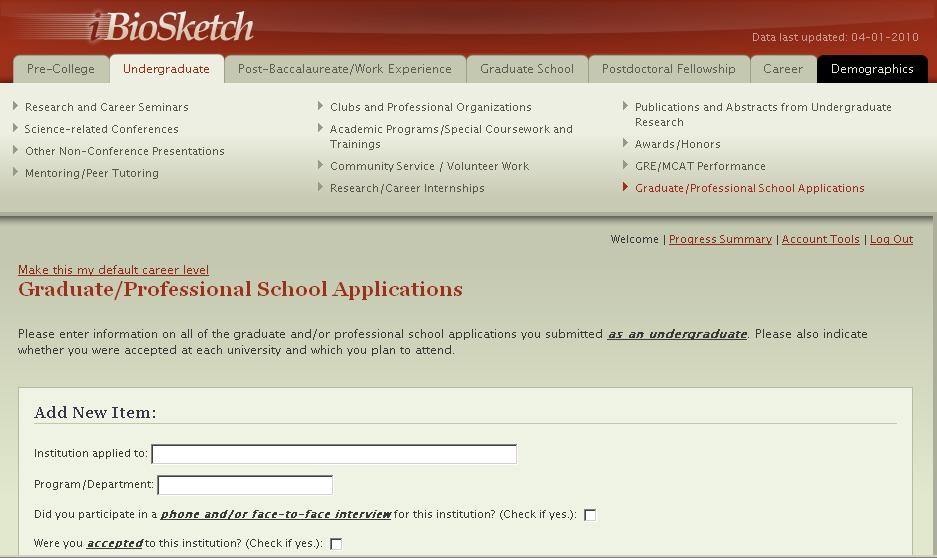Click arrow beside Research/Career Internships
Viewport: 937px width, 558px height.
(x=321, y=187)
